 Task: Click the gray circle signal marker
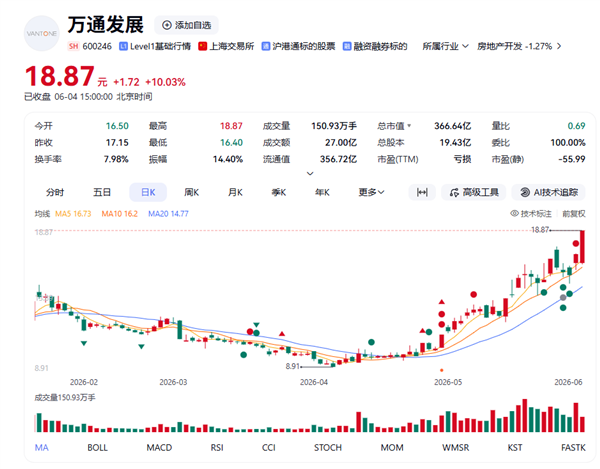[x=563, y=297]
